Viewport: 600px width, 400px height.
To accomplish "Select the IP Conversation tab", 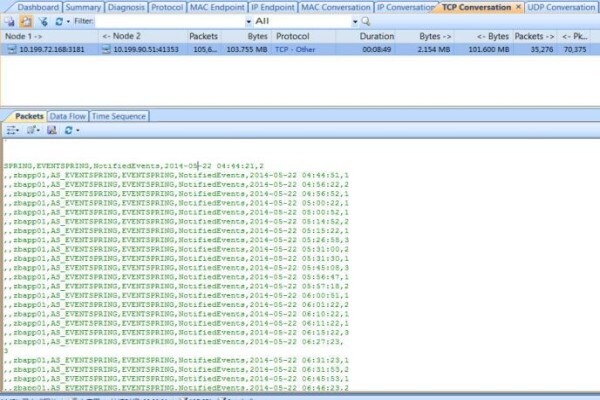I will pos(406,7).
